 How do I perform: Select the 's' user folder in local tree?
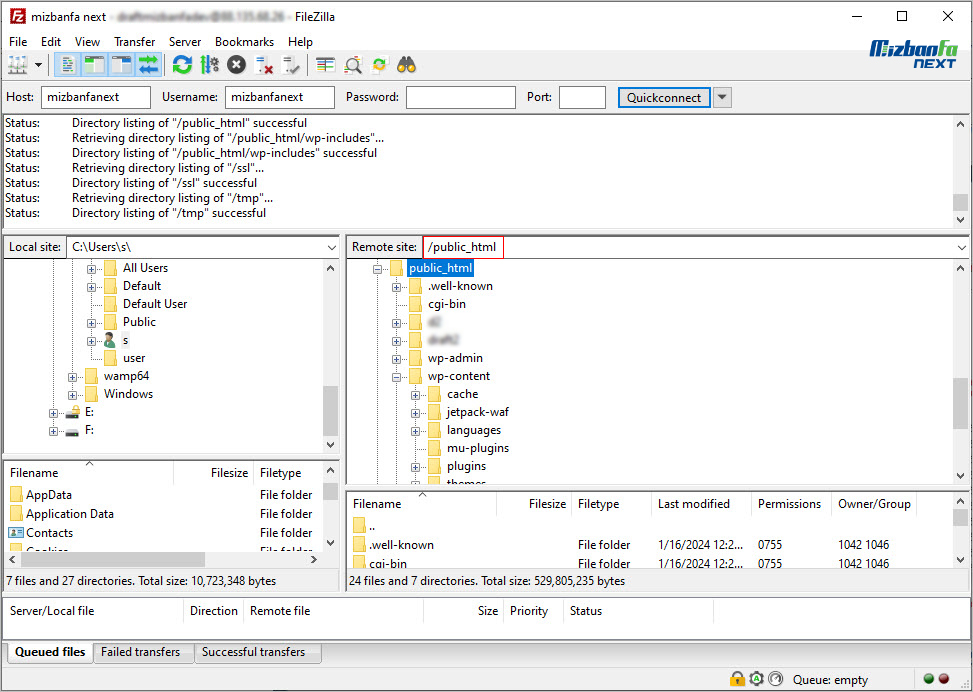click(x=125, y=339)
